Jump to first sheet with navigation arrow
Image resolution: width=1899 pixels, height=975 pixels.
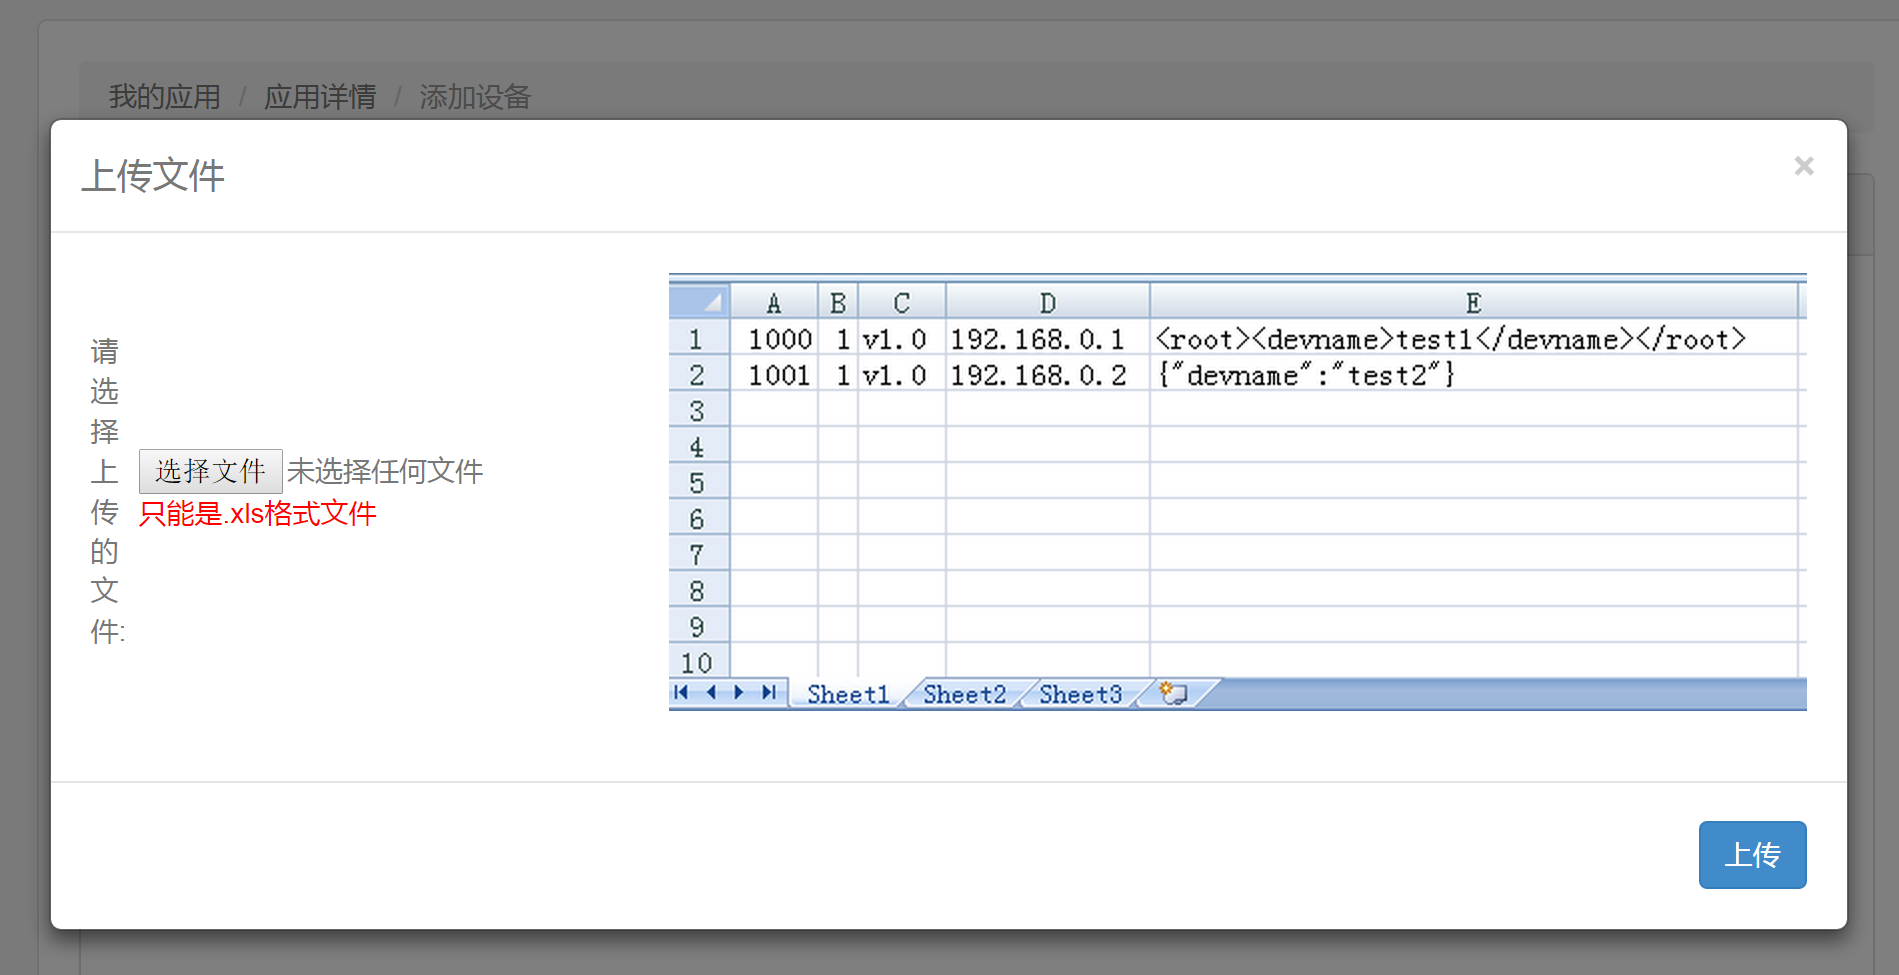(681, 692)
